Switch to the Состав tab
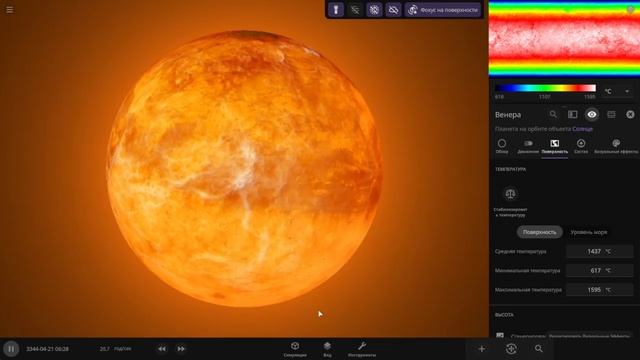Image resolution: width=640 pixels, height=360 pixels. [x=581, y=146]
